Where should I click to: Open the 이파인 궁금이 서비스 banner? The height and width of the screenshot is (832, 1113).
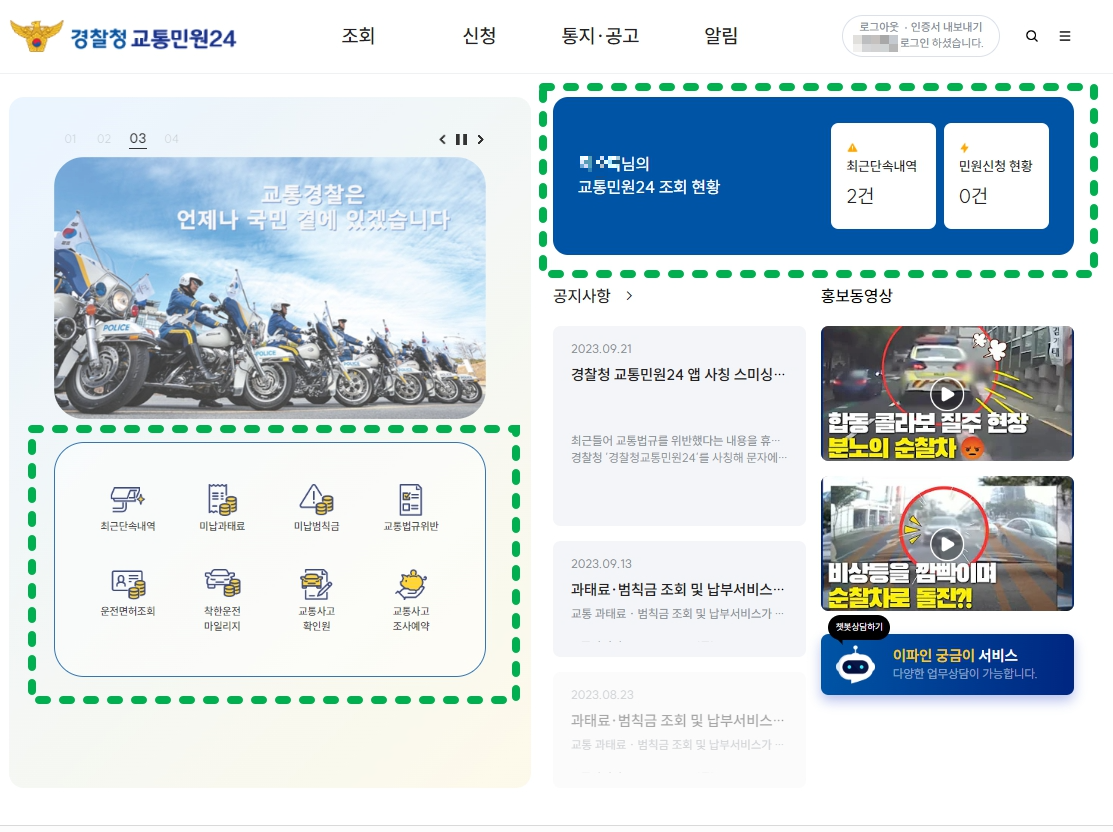(x=947, y=664)
